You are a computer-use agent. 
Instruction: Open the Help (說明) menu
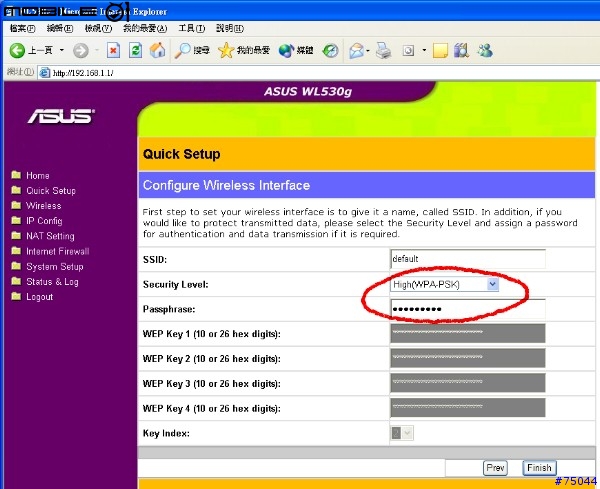coord(230,28)
